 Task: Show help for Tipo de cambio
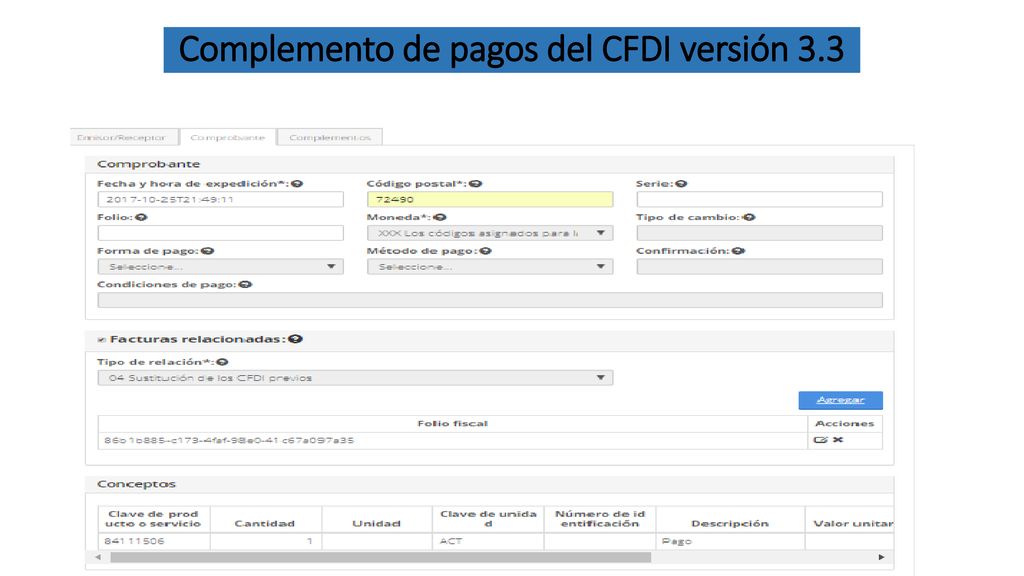pyautogui.click(x=749, y=217)
